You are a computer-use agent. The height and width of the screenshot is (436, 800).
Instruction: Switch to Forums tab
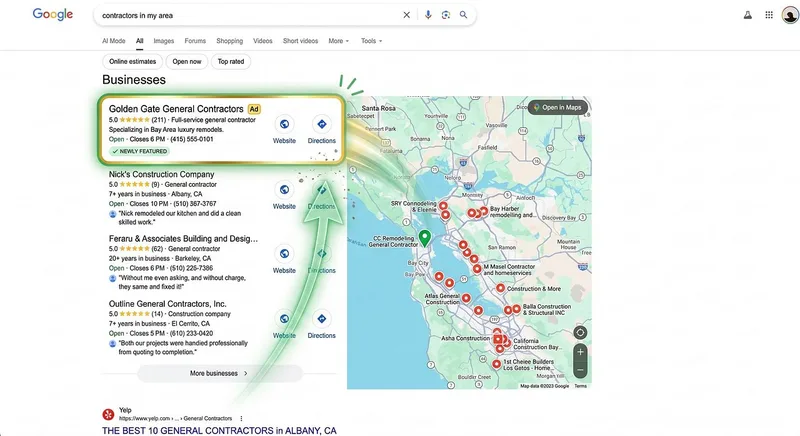pyautogui.click(x=195, y=41)
